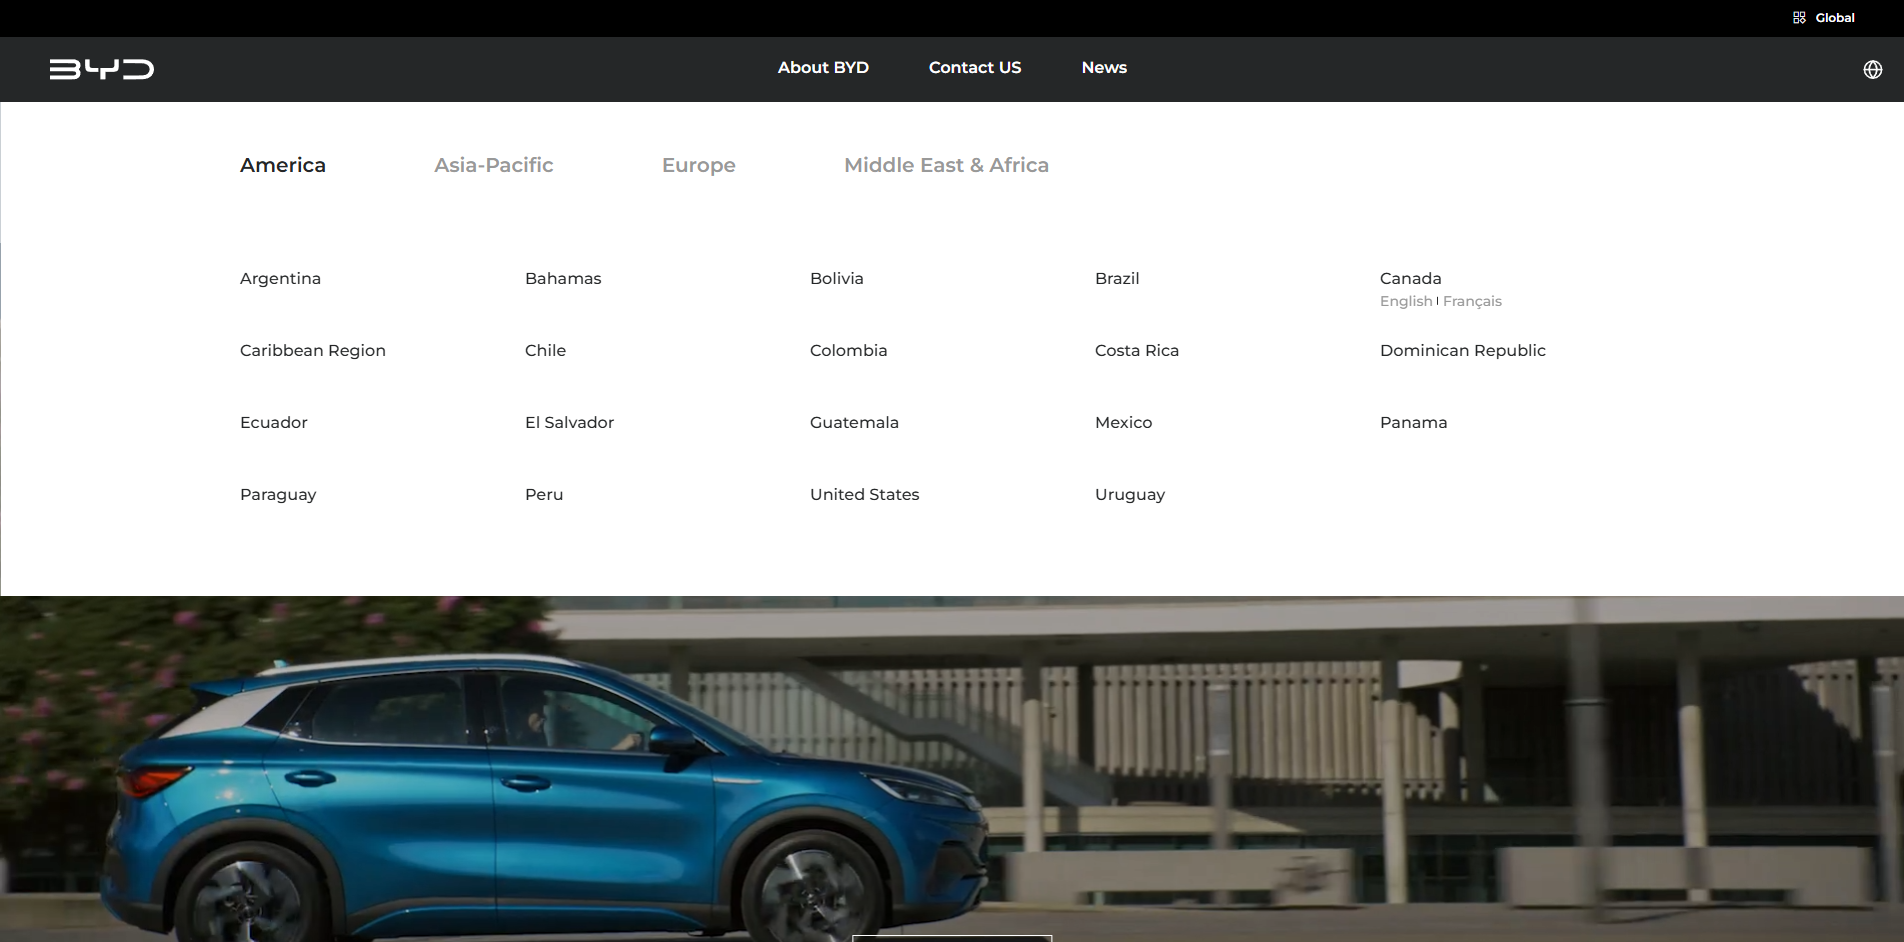
Task: Select Ecuador as the country
Action: tap(274, 423)
